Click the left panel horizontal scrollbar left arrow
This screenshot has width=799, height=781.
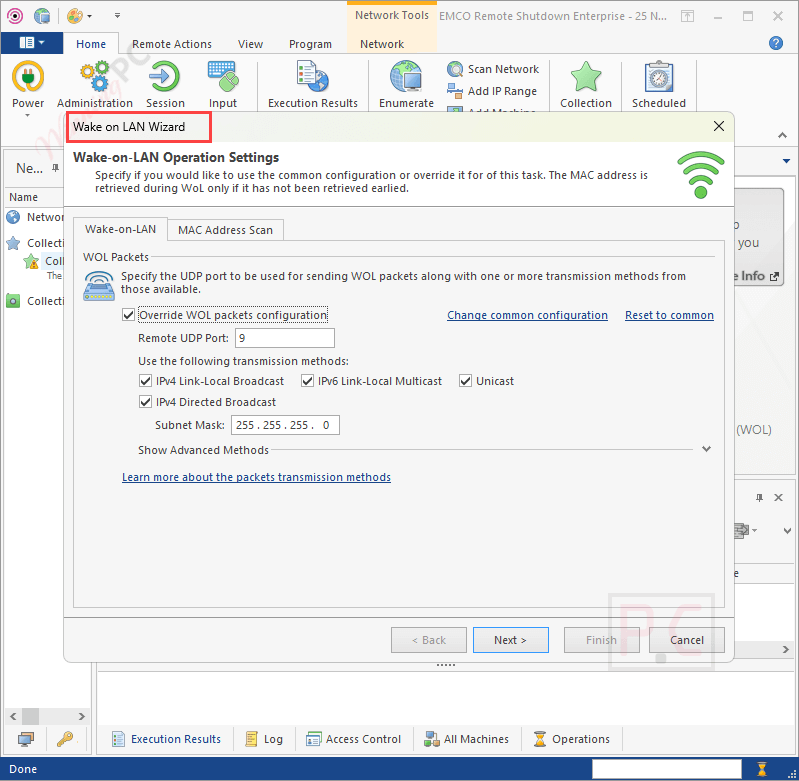[13, 716]
